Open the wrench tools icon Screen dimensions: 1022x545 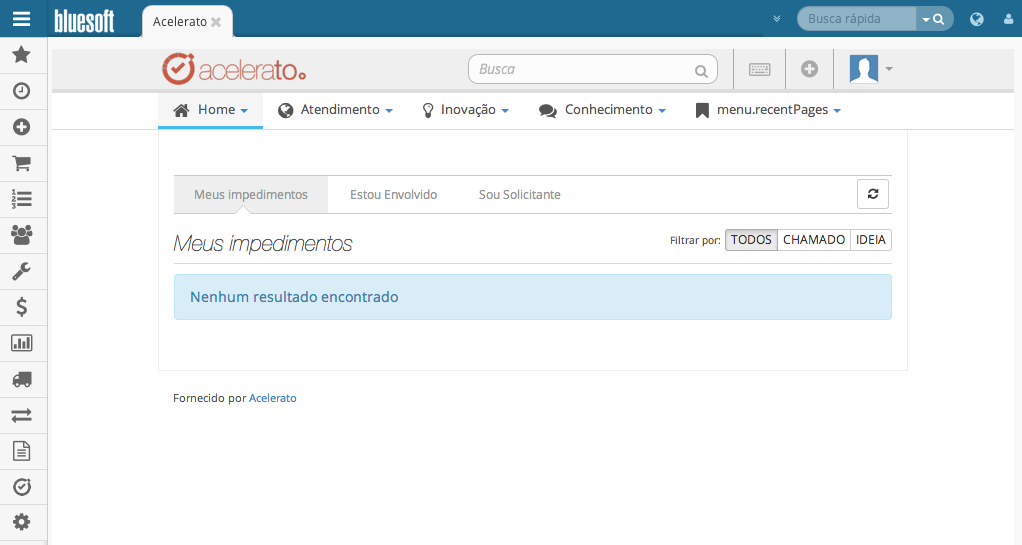tap(22, 271)
